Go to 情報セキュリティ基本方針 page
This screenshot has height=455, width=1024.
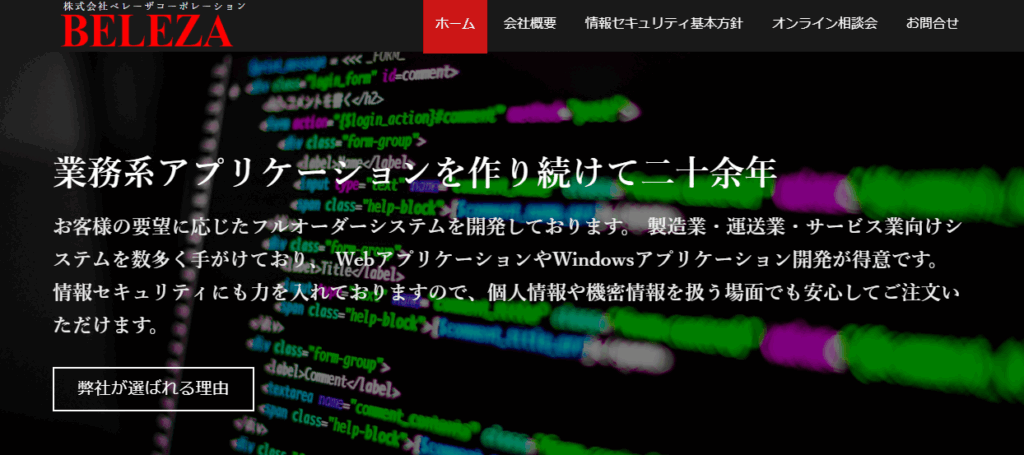(x=664, y=23)
